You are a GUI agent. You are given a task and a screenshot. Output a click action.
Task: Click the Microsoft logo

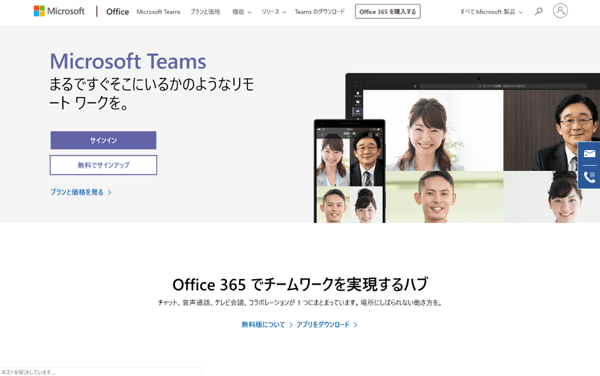[x=59, y=11]
